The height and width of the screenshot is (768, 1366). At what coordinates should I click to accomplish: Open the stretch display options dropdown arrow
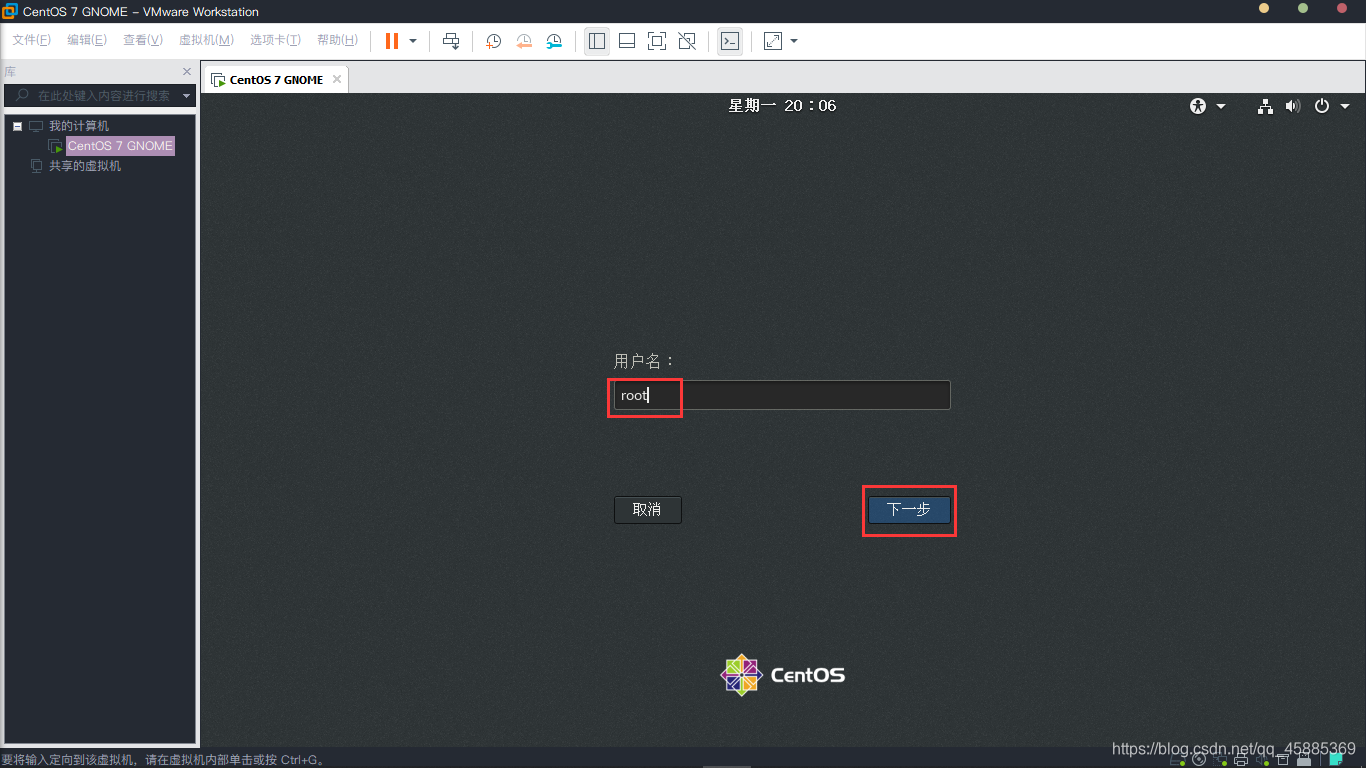(794, 41)
